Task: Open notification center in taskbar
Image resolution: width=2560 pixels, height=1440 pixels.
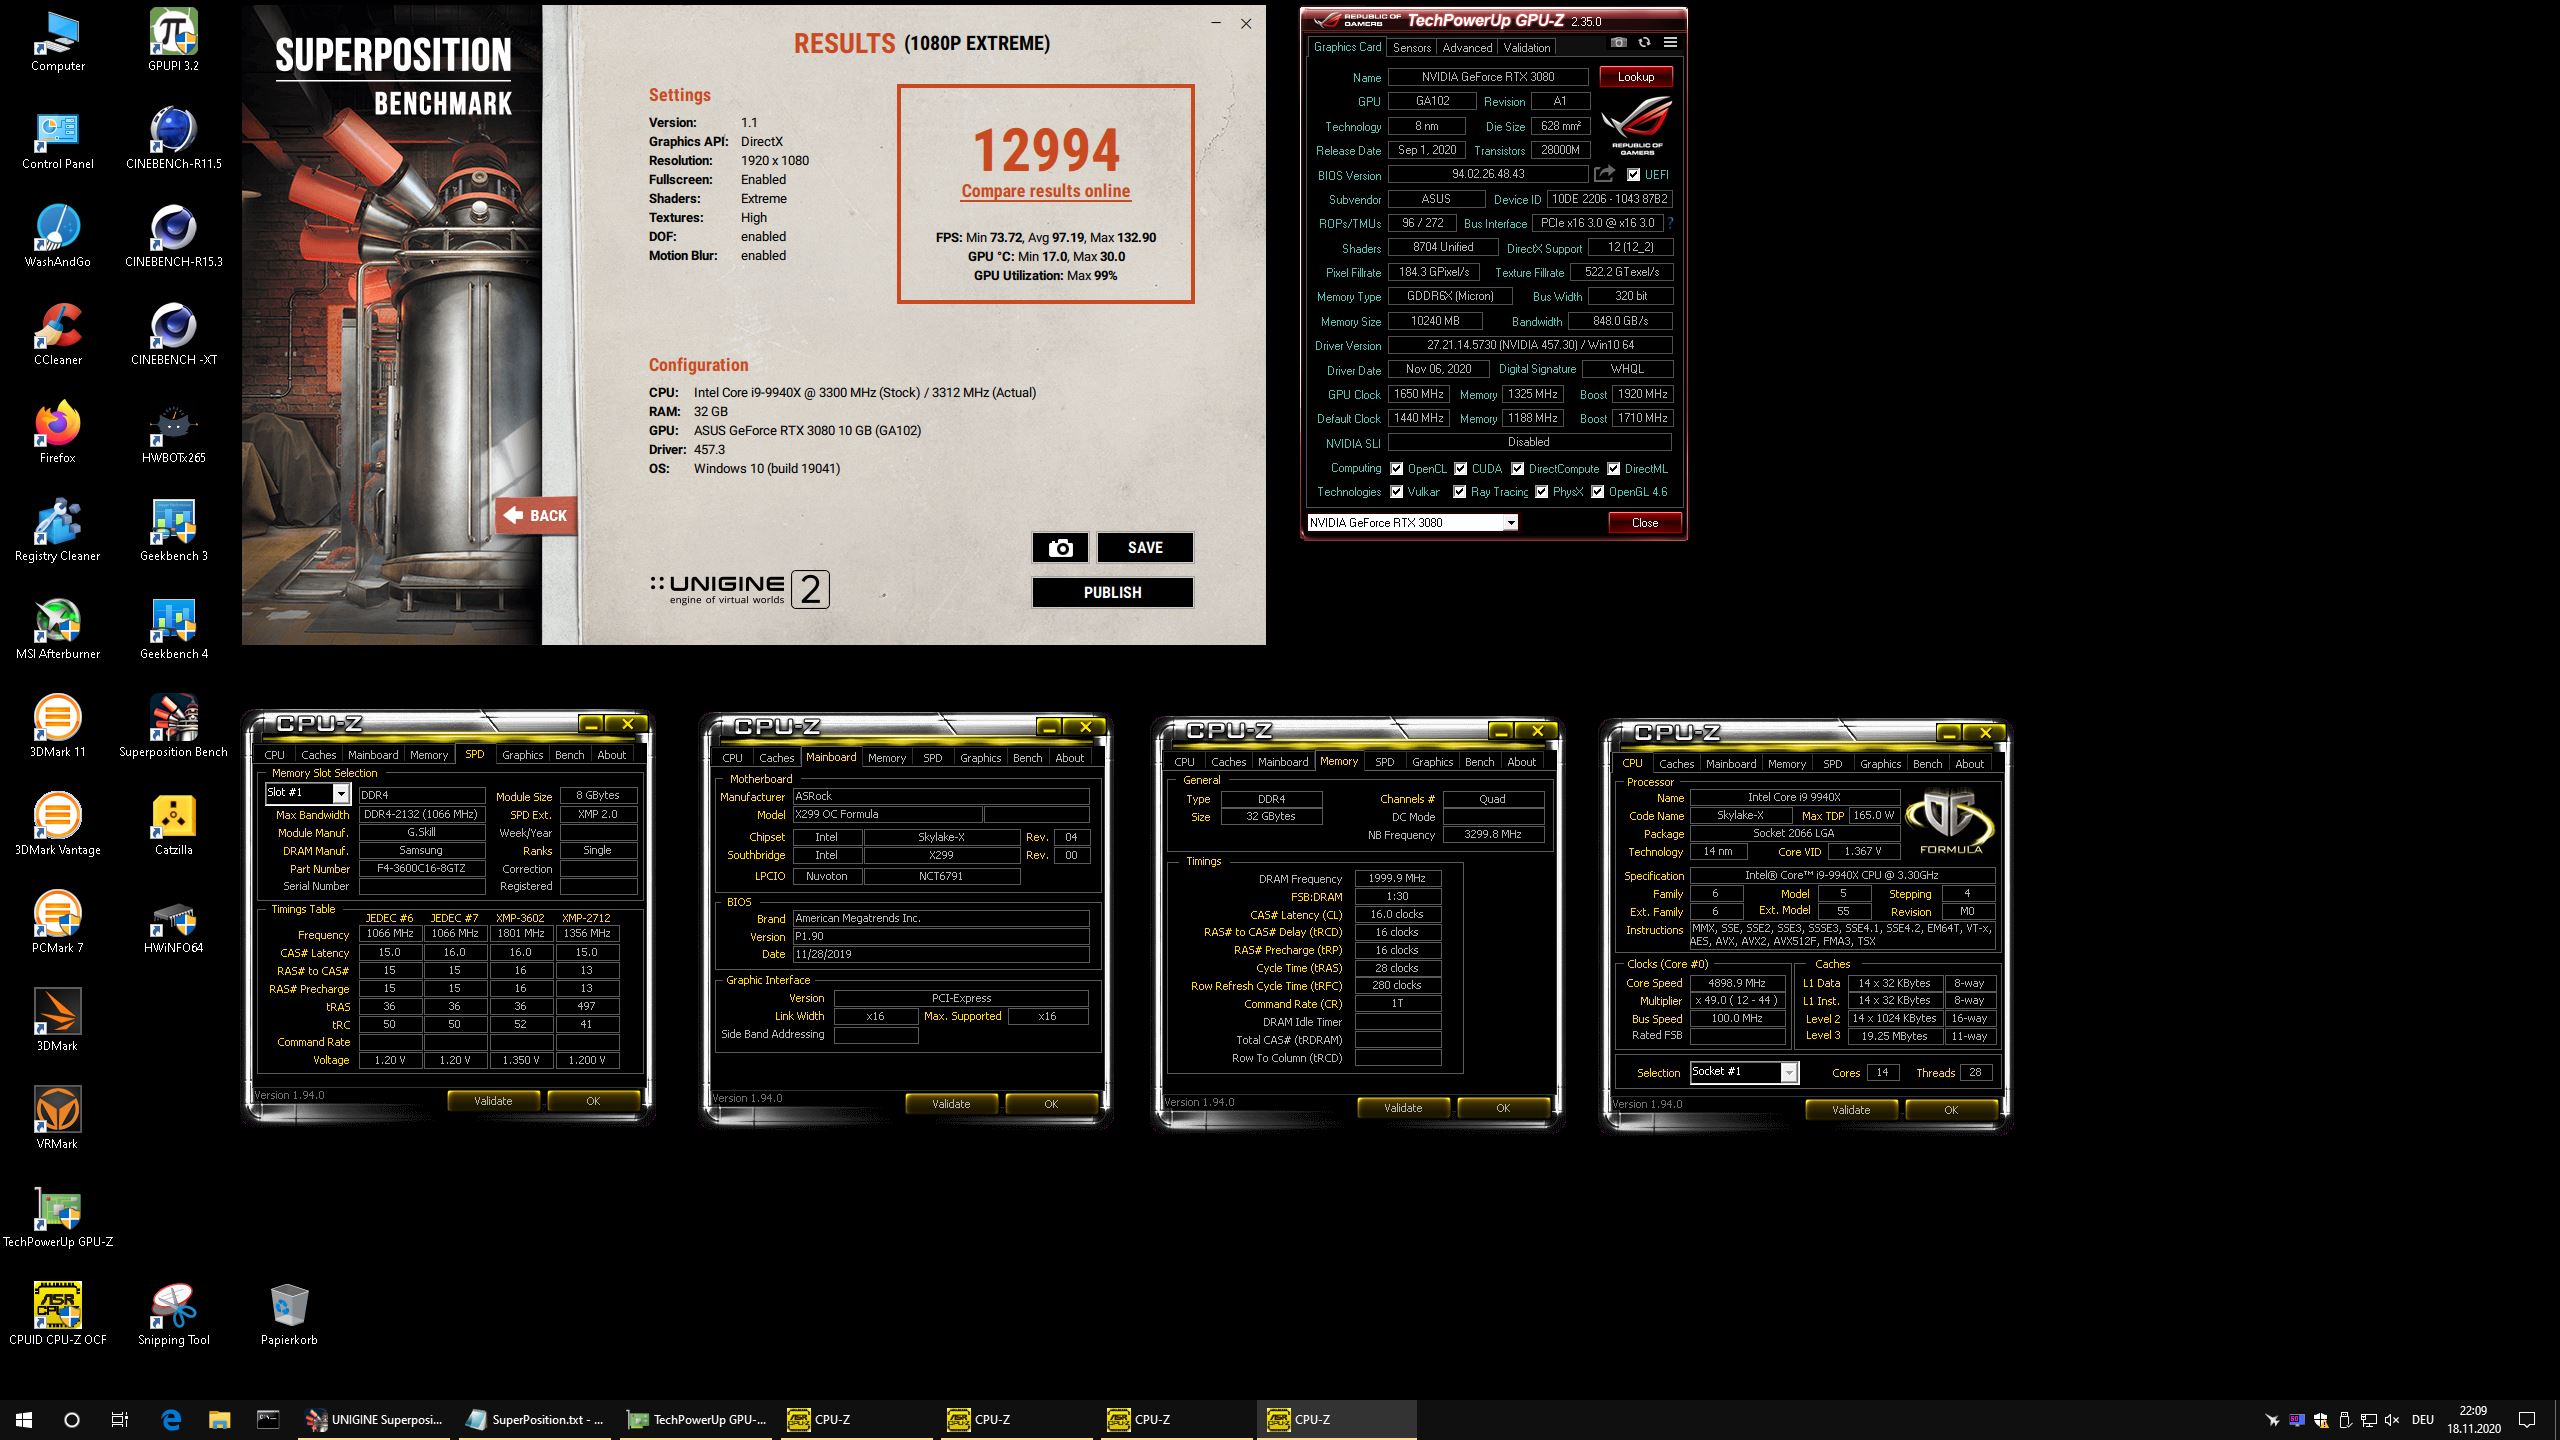Action: pyautogui.click(x=2527, y=1419)
